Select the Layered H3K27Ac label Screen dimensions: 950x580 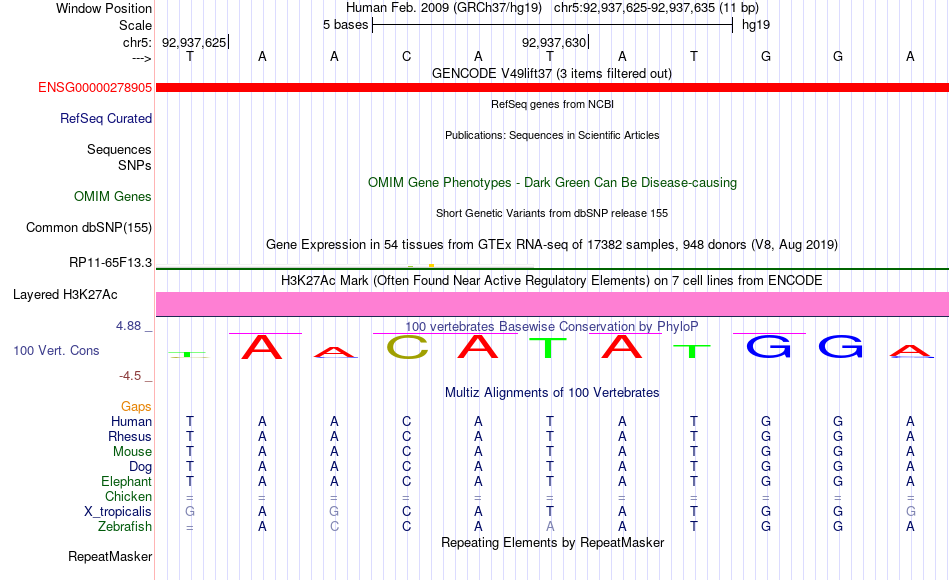65,295
